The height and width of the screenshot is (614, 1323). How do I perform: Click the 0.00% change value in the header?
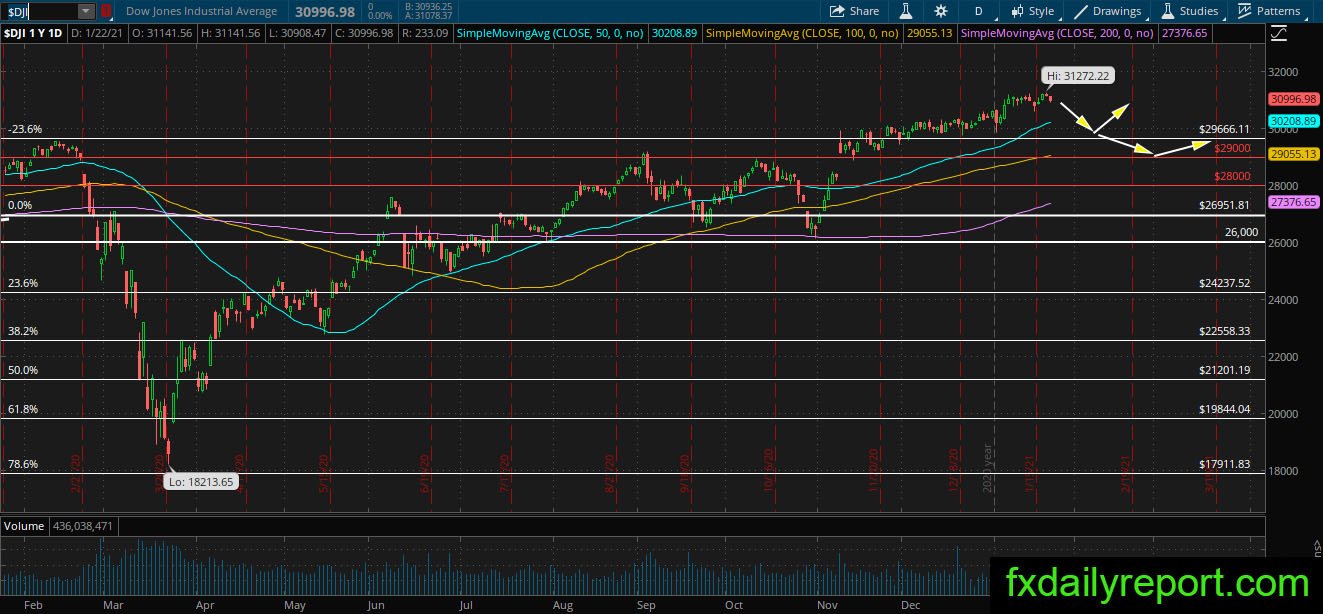(380, 16)
